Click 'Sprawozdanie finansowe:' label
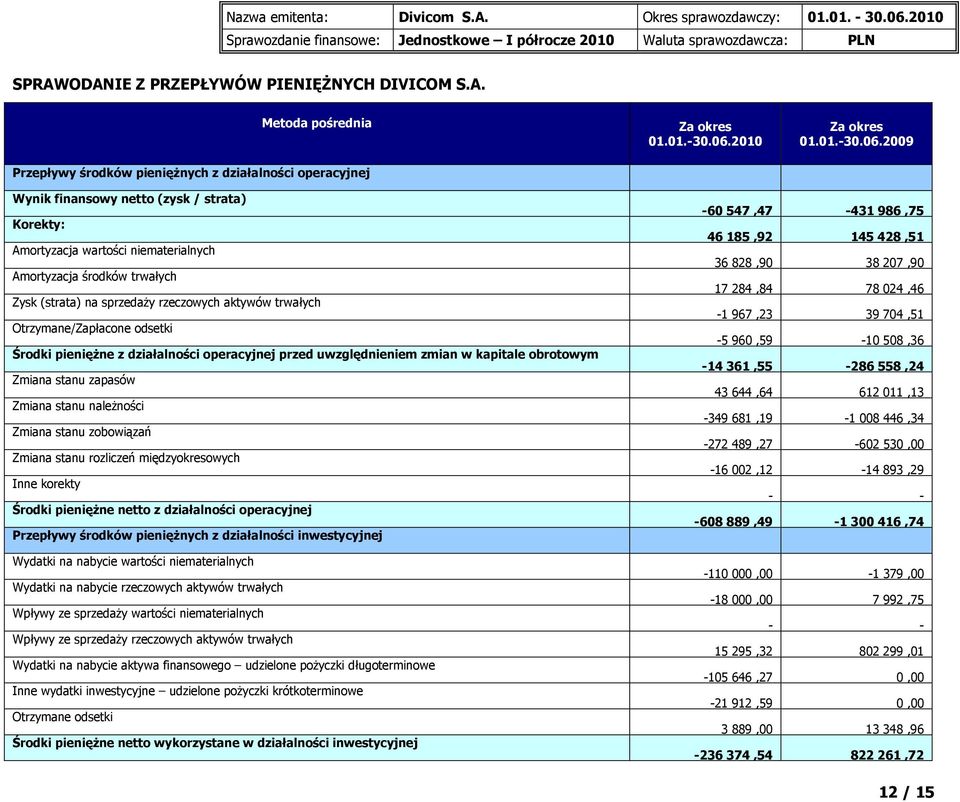Image resolution: width=960 pixels, height=802 pixels. pyautogui.click(x=303, y=40)
